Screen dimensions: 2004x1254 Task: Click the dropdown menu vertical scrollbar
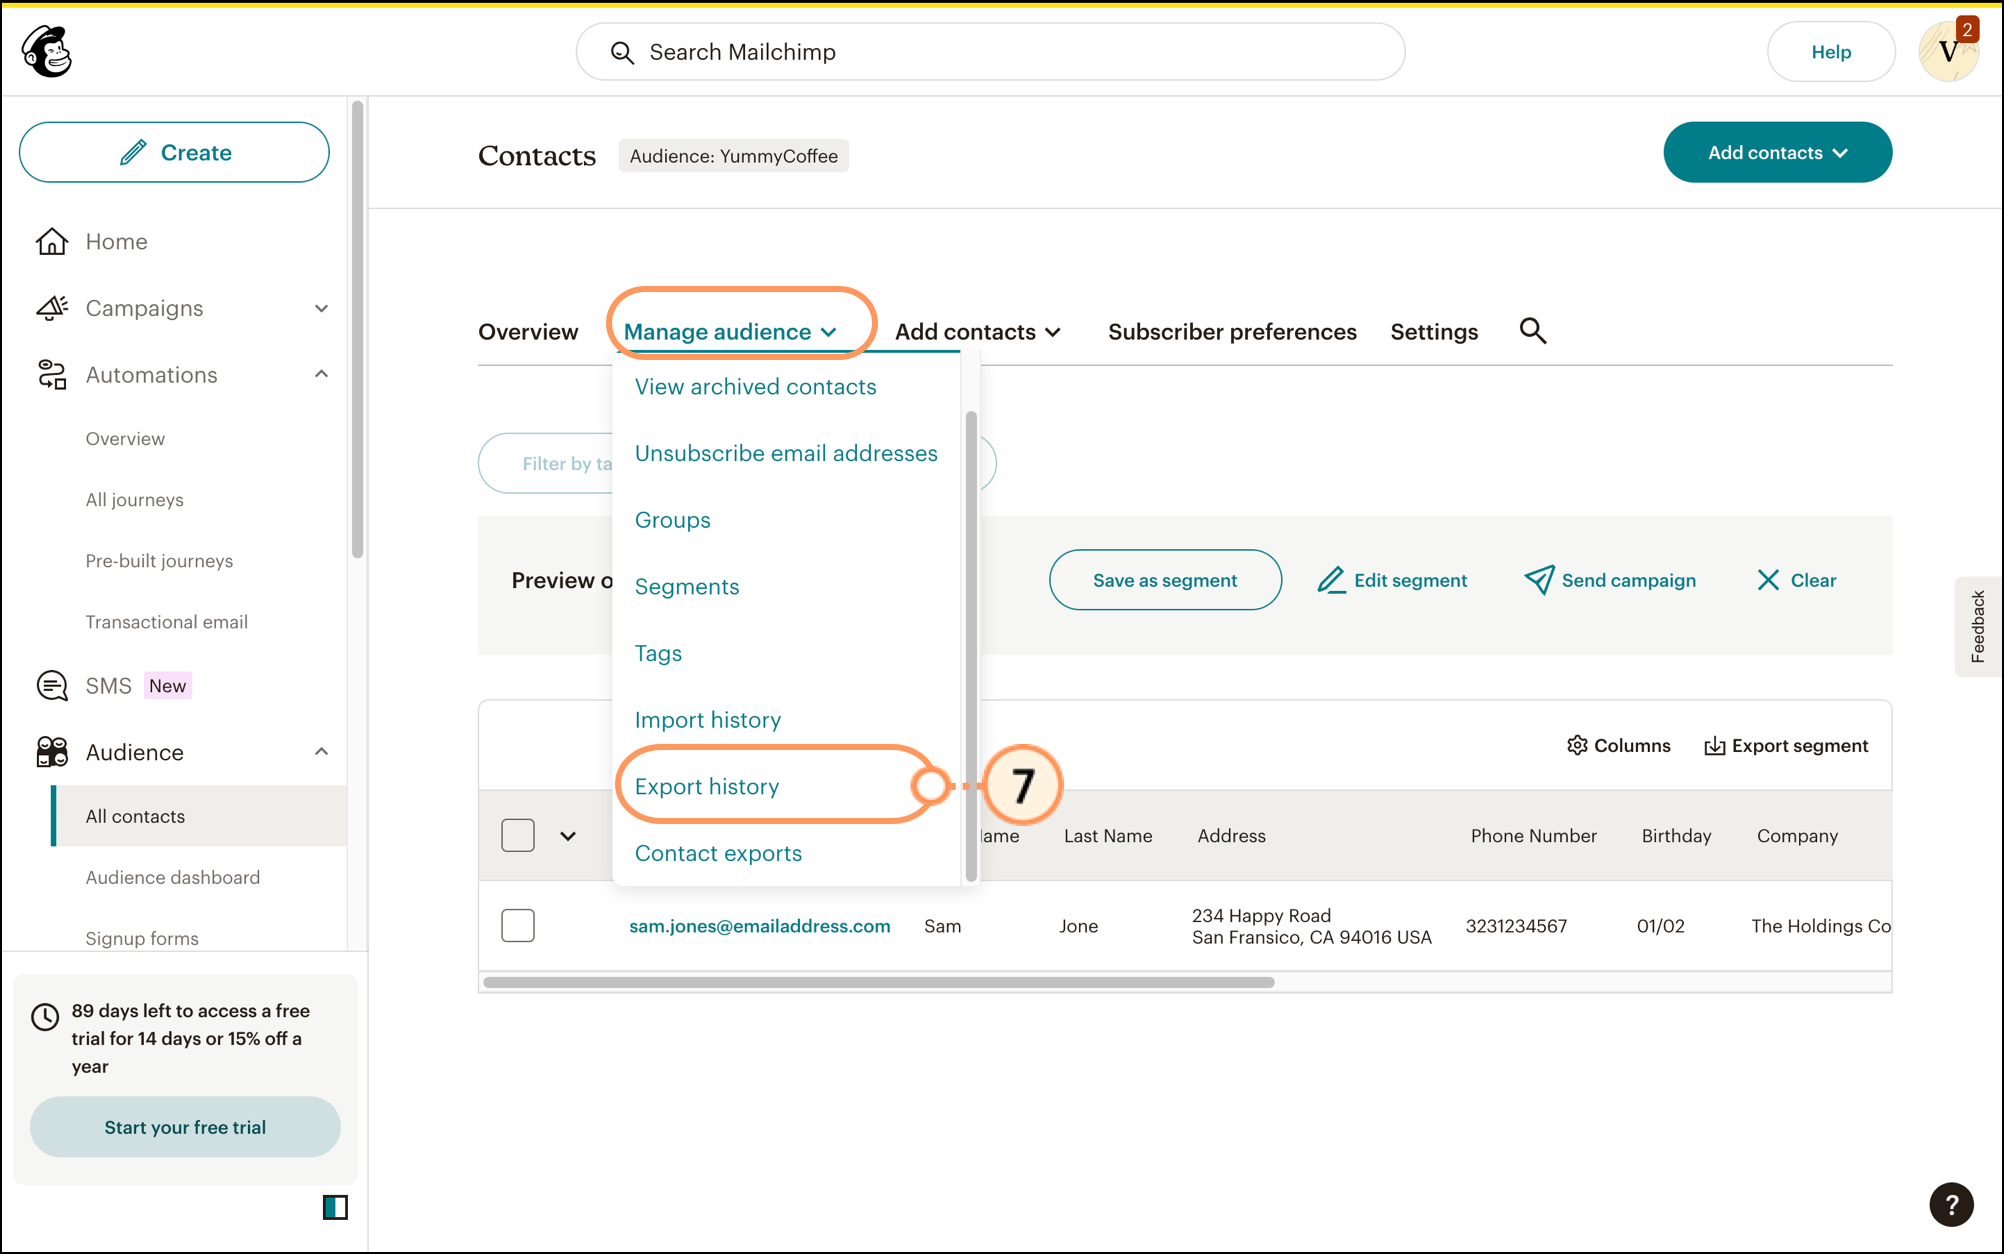tap(970, 645)
